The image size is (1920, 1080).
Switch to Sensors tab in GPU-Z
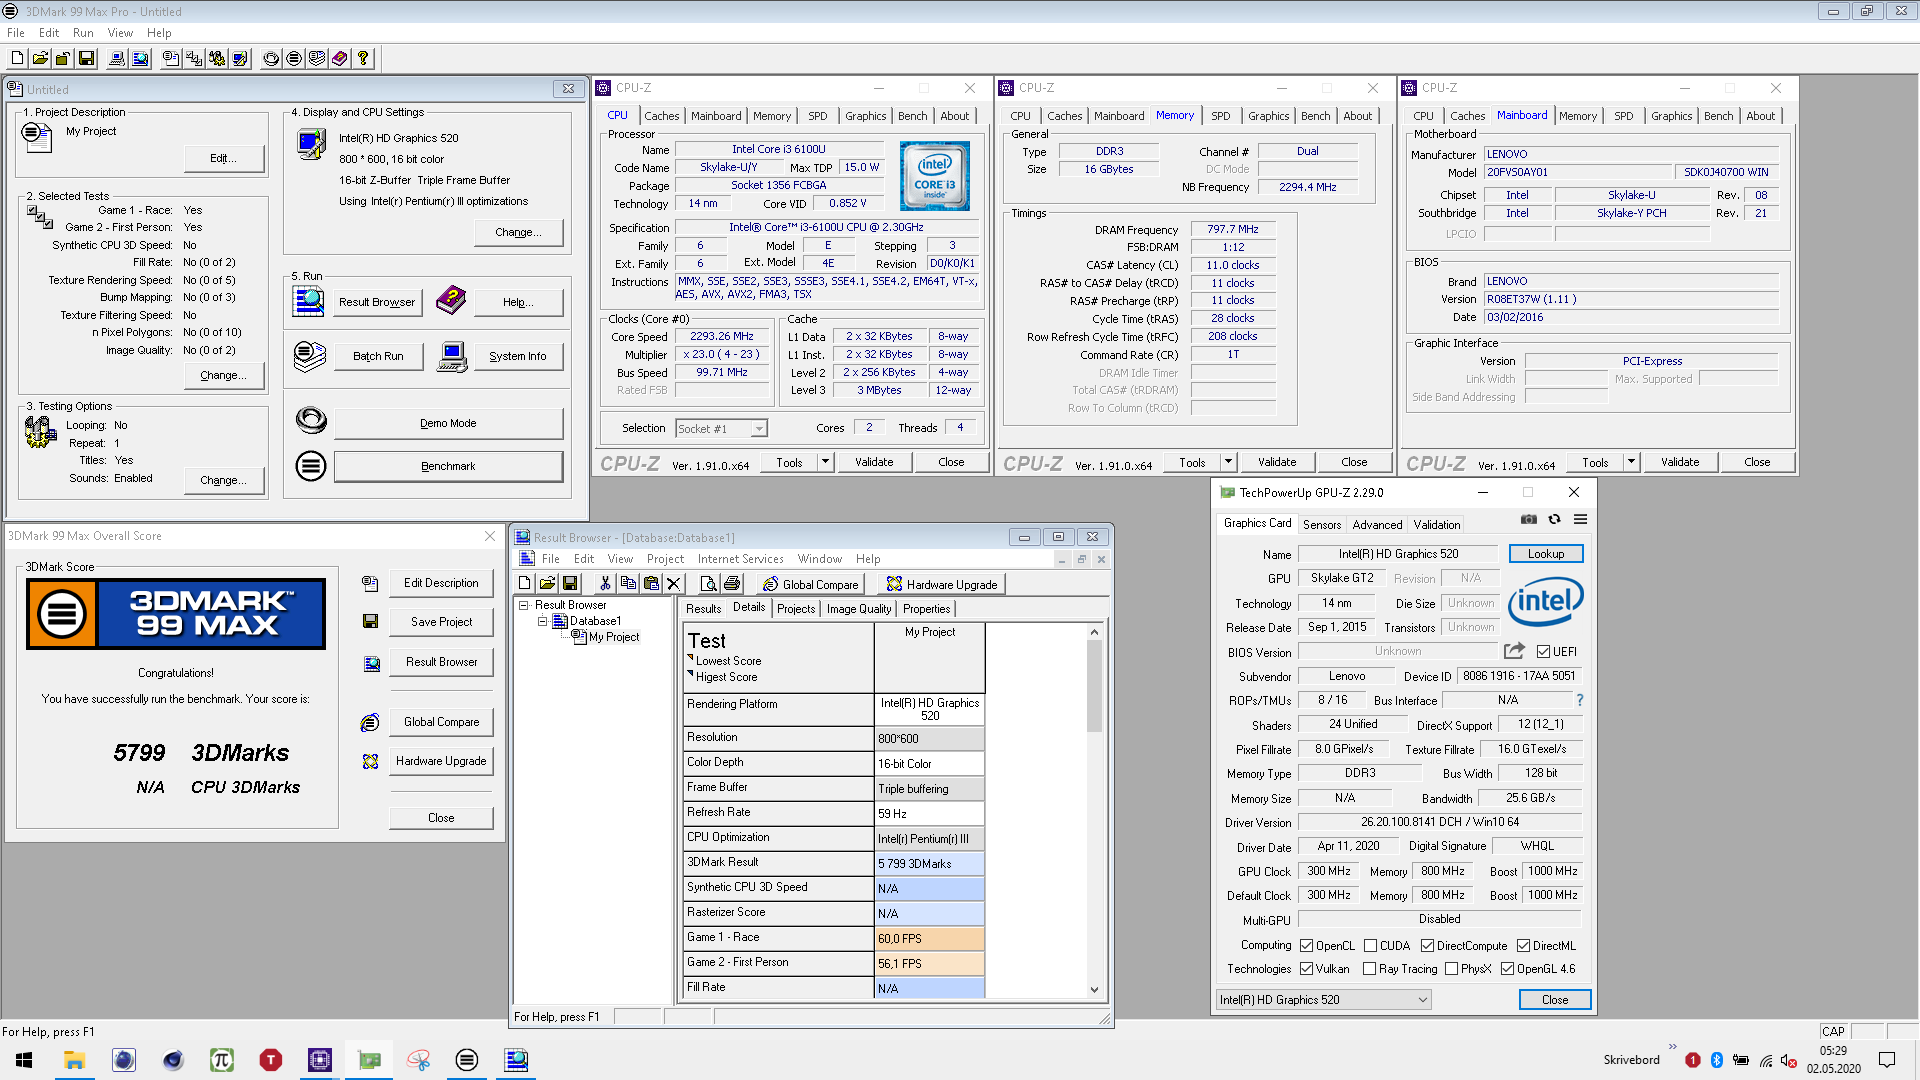pyautogui.click(x=1322, y=525)
